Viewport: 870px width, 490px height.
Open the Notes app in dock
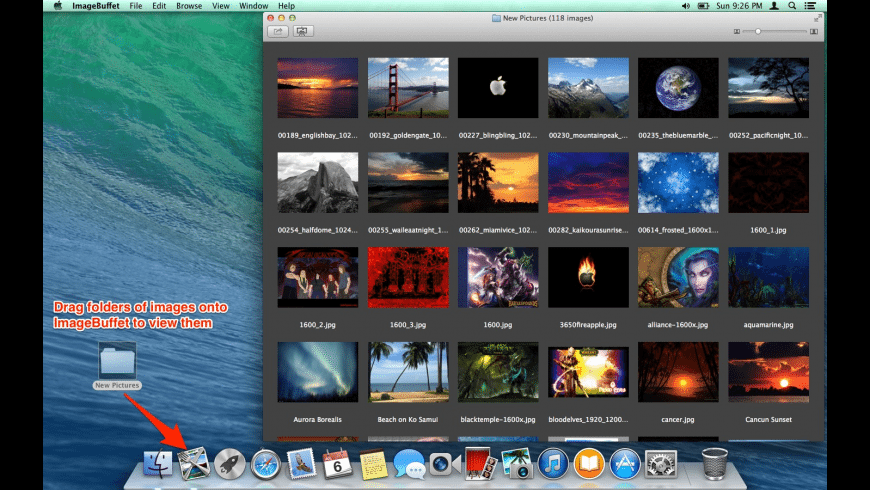coord(373,464)
